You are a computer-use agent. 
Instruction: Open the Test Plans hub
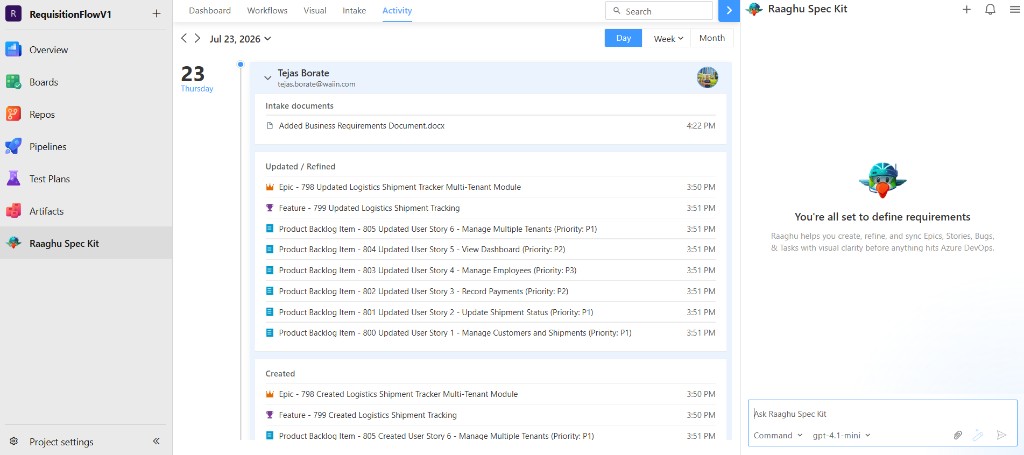[86, 179]
